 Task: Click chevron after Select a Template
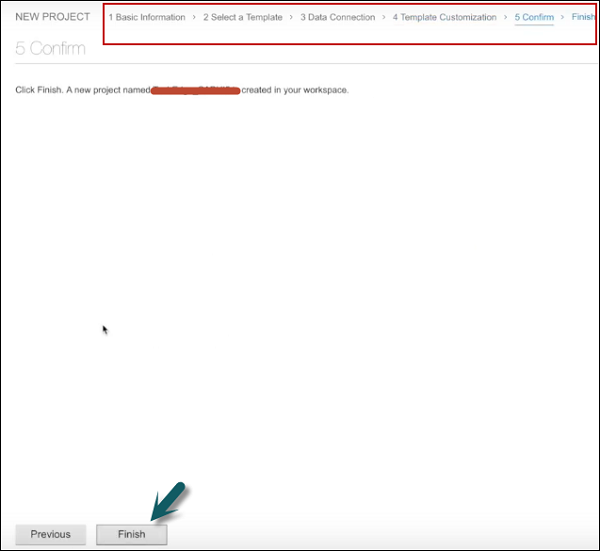click(x=291, y=17)
